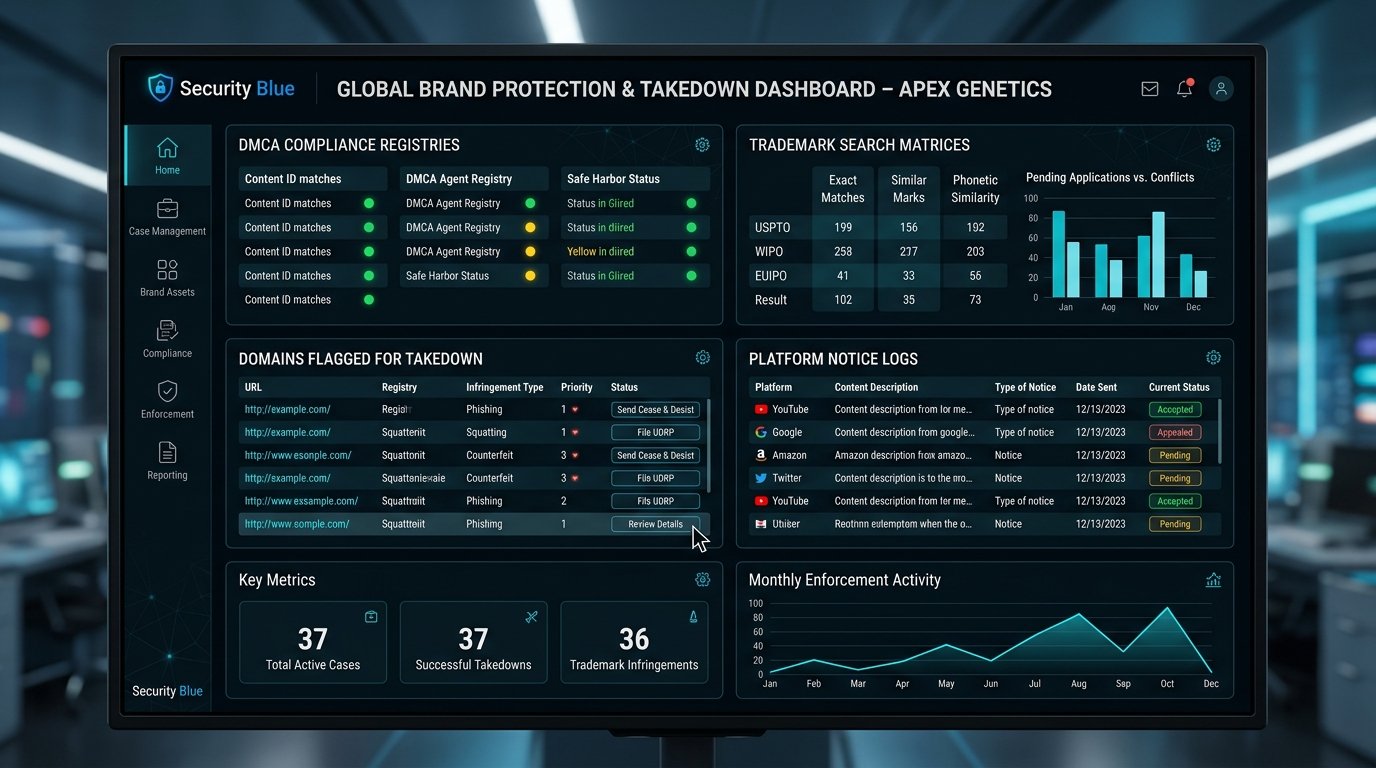This screenshot has width=1376, height=768.
Task: Click WIPO similar marks value 277
Action: [908, 252]
